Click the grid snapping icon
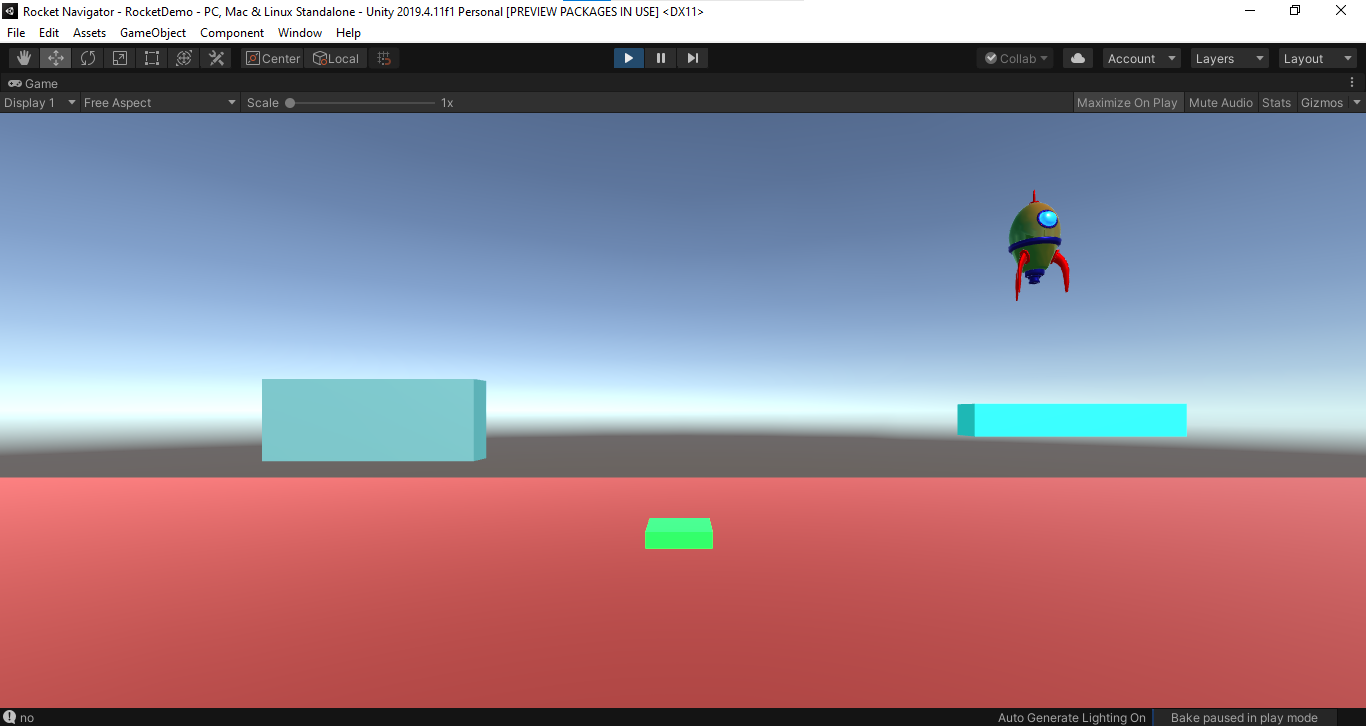 384,58
